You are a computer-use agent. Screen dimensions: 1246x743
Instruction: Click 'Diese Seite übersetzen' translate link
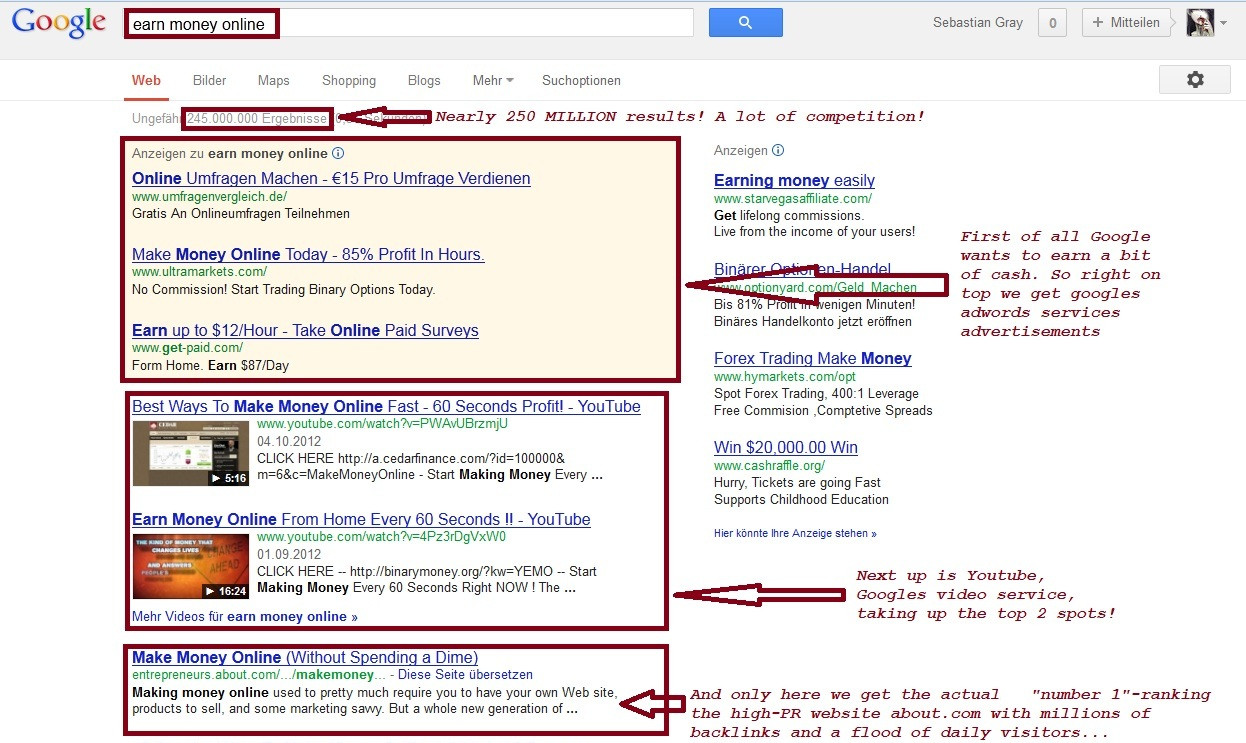(465, 675)
